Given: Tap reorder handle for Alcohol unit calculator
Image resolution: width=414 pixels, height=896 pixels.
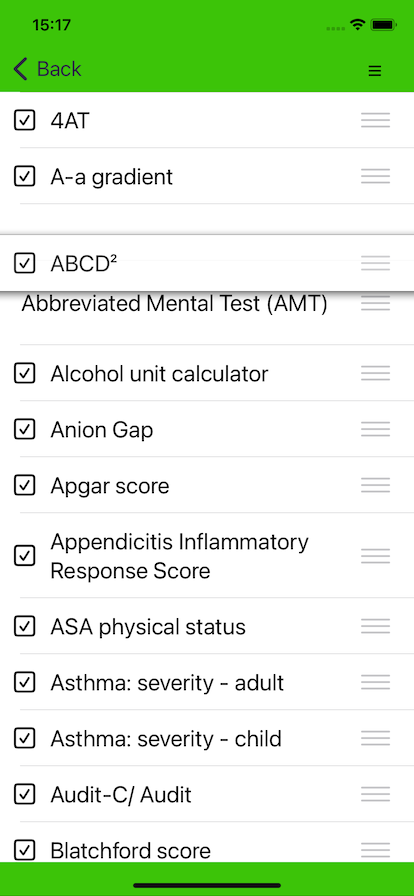Looking at the screenshot, I should [x=375, y=373].
